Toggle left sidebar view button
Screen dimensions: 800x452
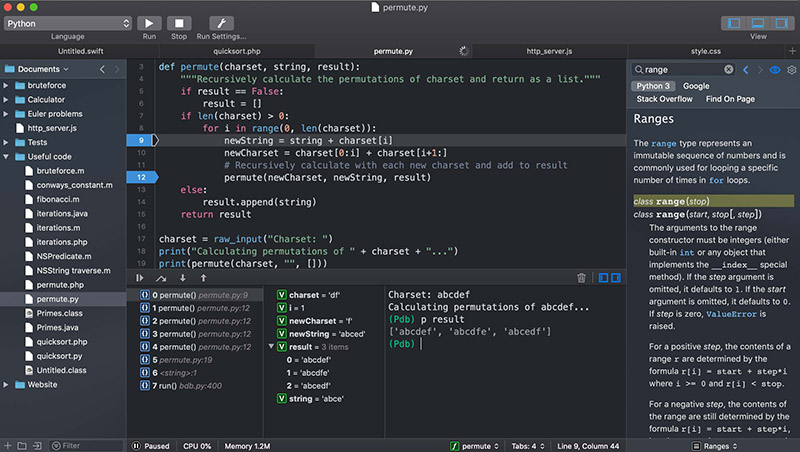pos(734,23)
